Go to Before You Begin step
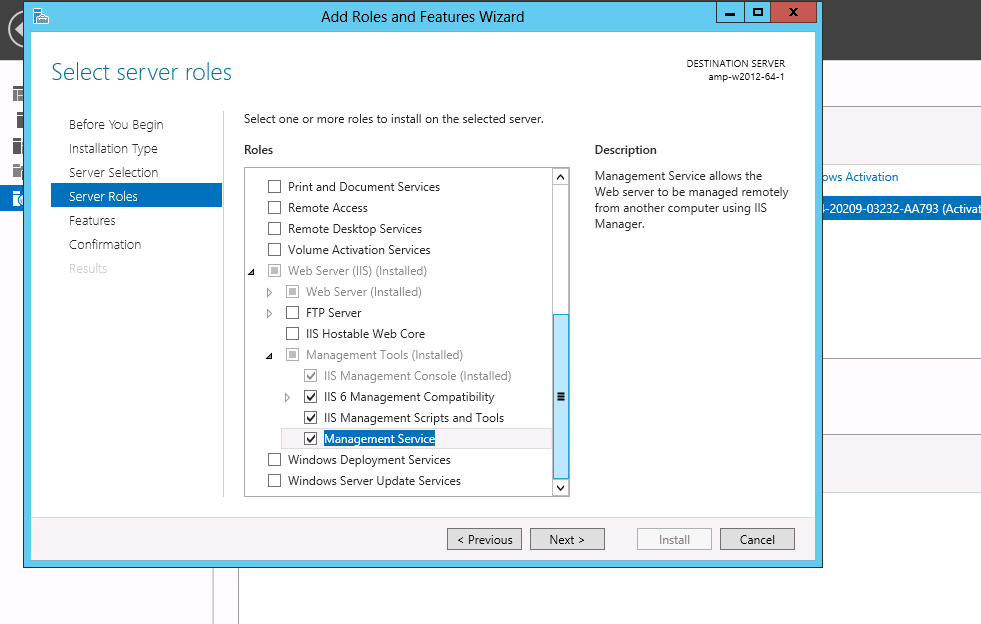 pos(116,125)
